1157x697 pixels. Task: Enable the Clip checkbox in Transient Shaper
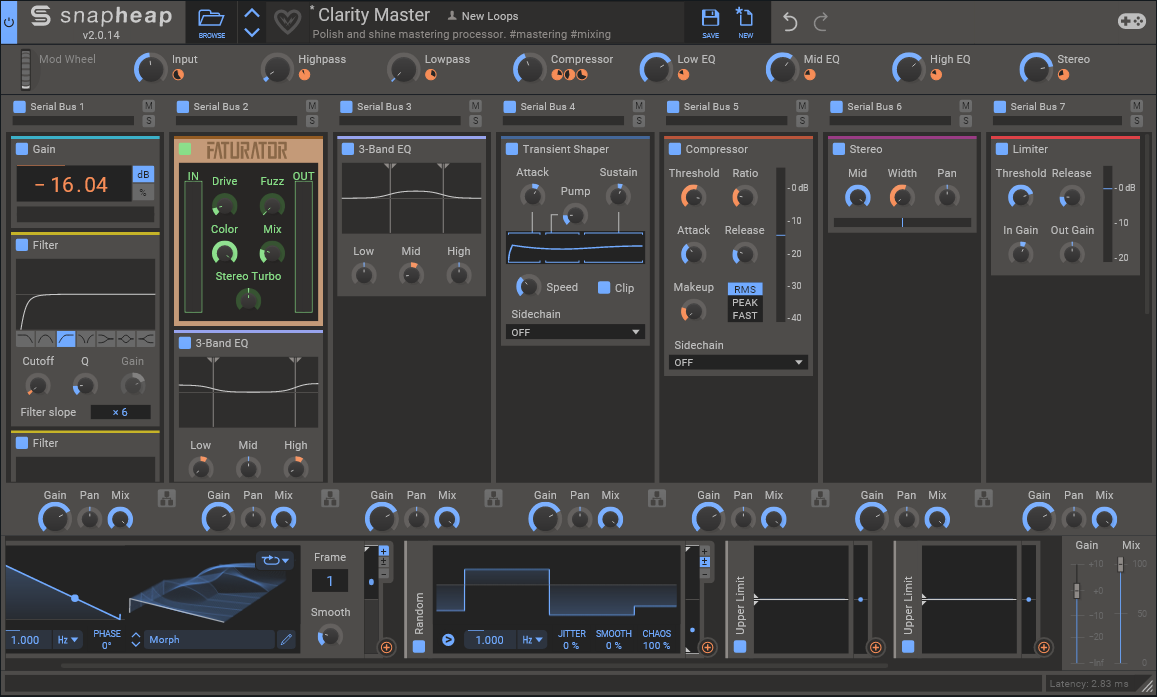click(x=604, y=288)
